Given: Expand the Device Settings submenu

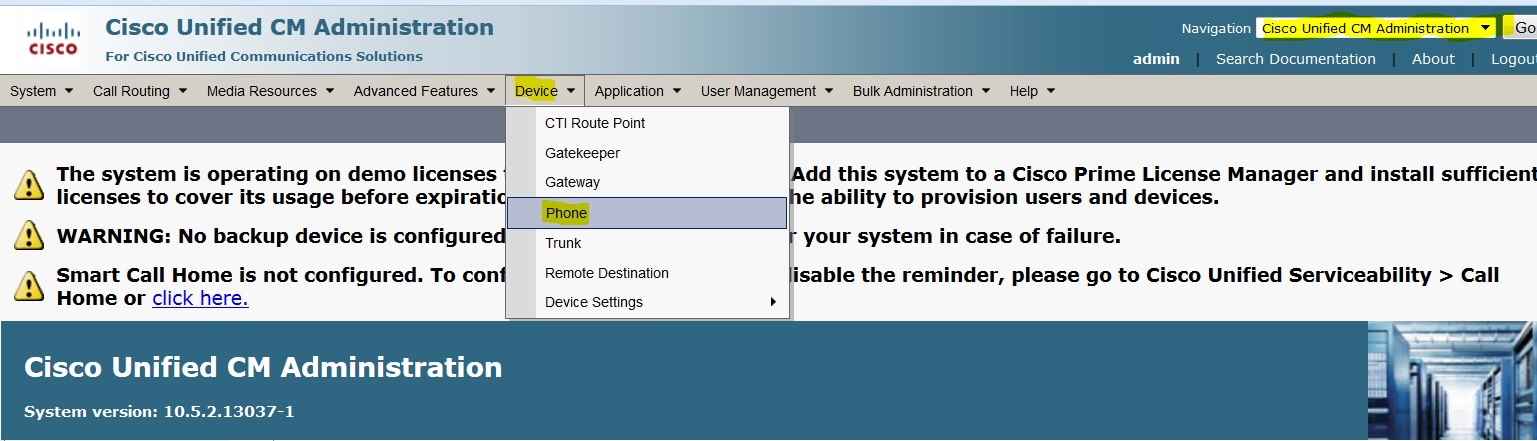Looking at the screenshot, I should point(647,302).
